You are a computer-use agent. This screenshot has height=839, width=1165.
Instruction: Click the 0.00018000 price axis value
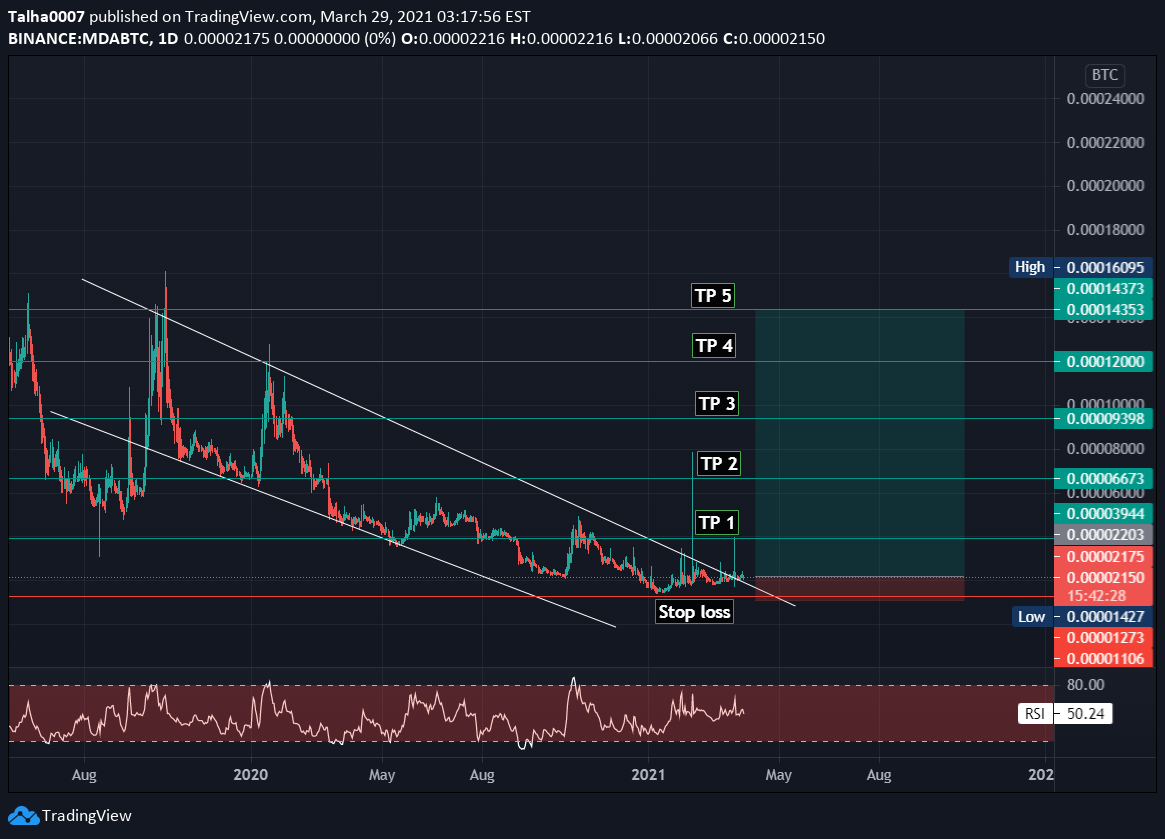pos(1106,230)
